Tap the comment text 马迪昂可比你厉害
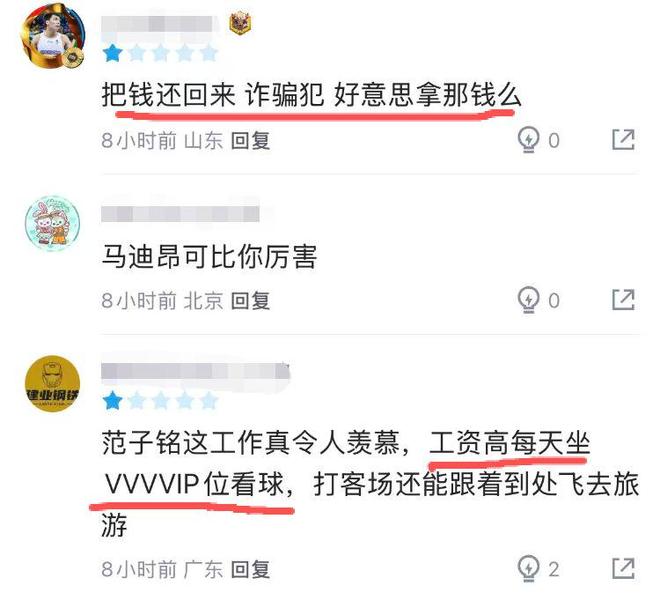This screenshot has height=593, width=660. tap(209, 256)
